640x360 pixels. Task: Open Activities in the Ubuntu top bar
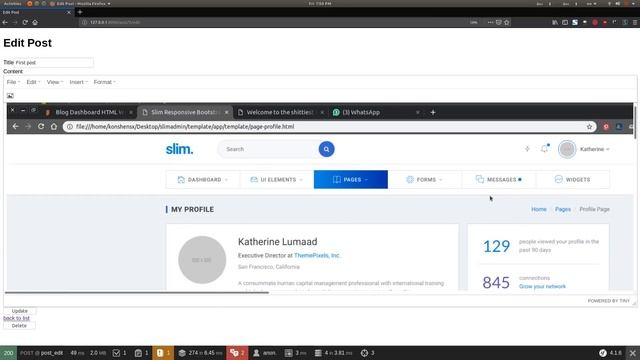click(x=12, y=4)
